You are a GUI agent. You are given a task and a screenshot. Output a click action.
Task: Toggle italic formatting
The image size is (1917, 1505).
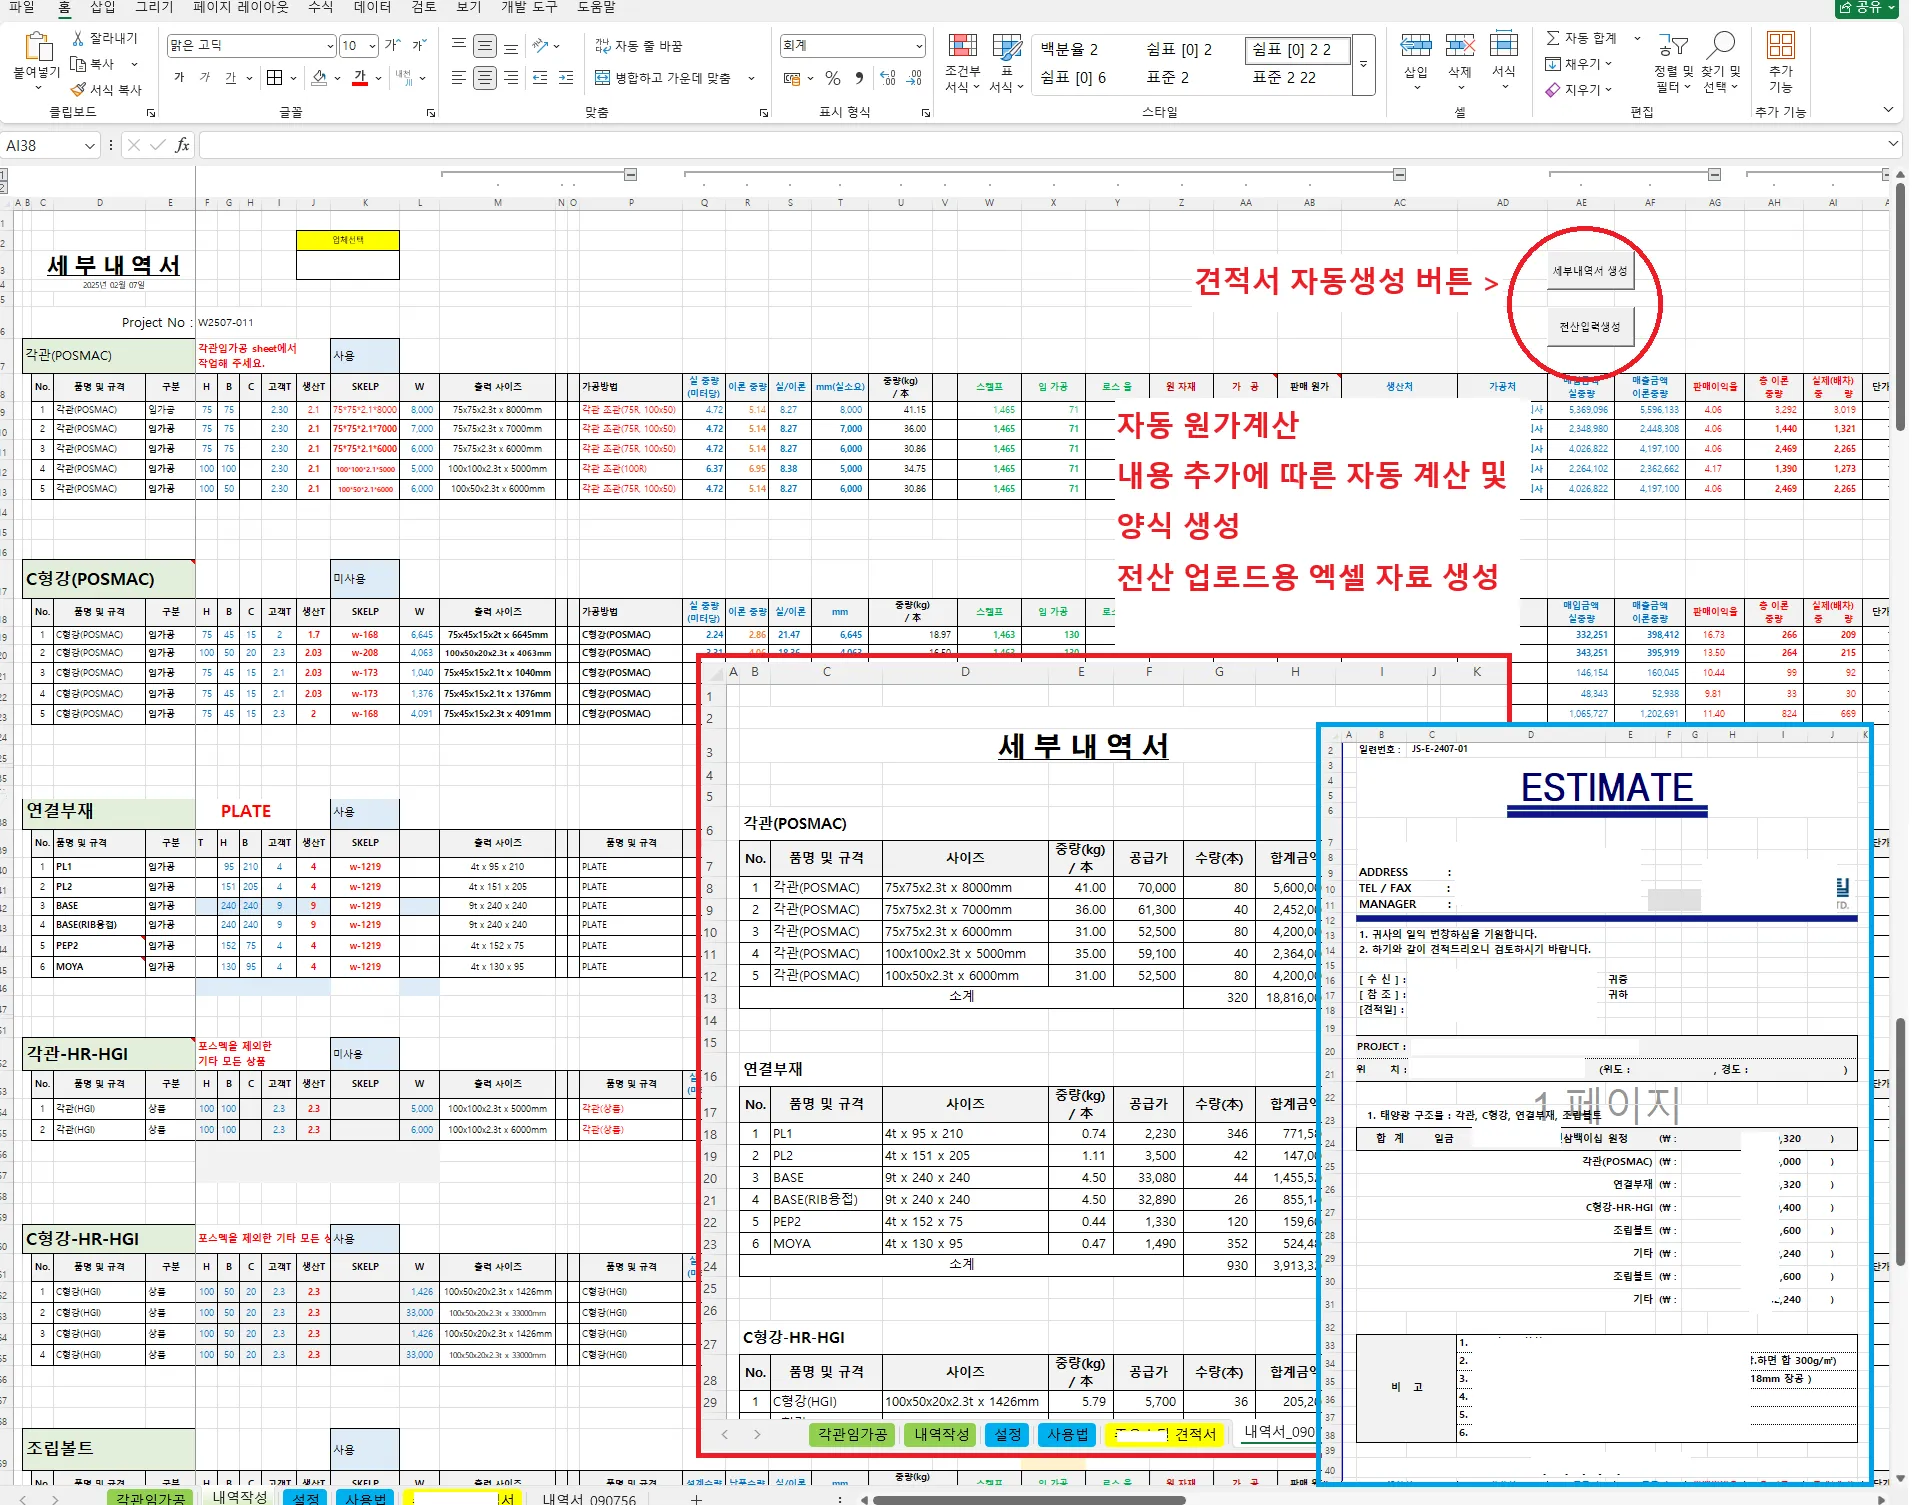point(205,79)
